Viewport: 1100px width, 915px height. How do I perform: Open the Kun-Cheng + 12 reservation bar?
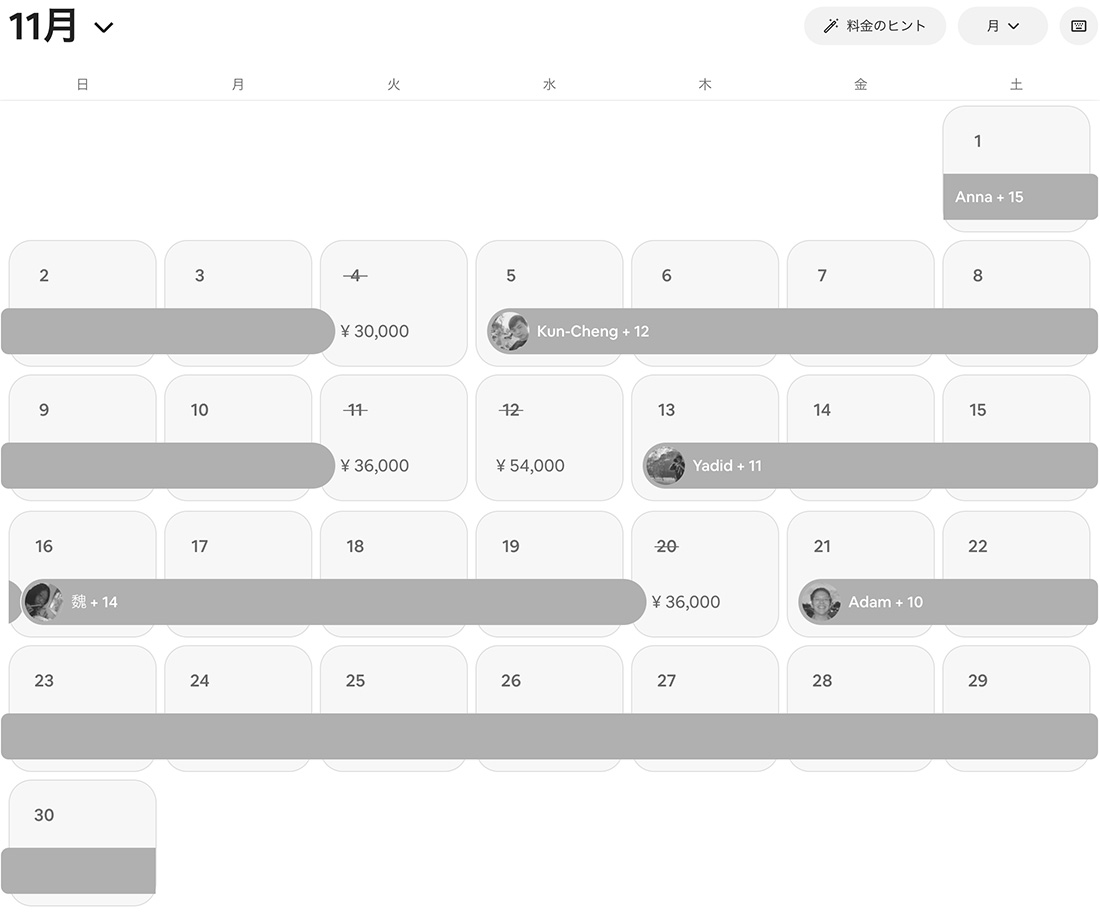pos(800,331)
